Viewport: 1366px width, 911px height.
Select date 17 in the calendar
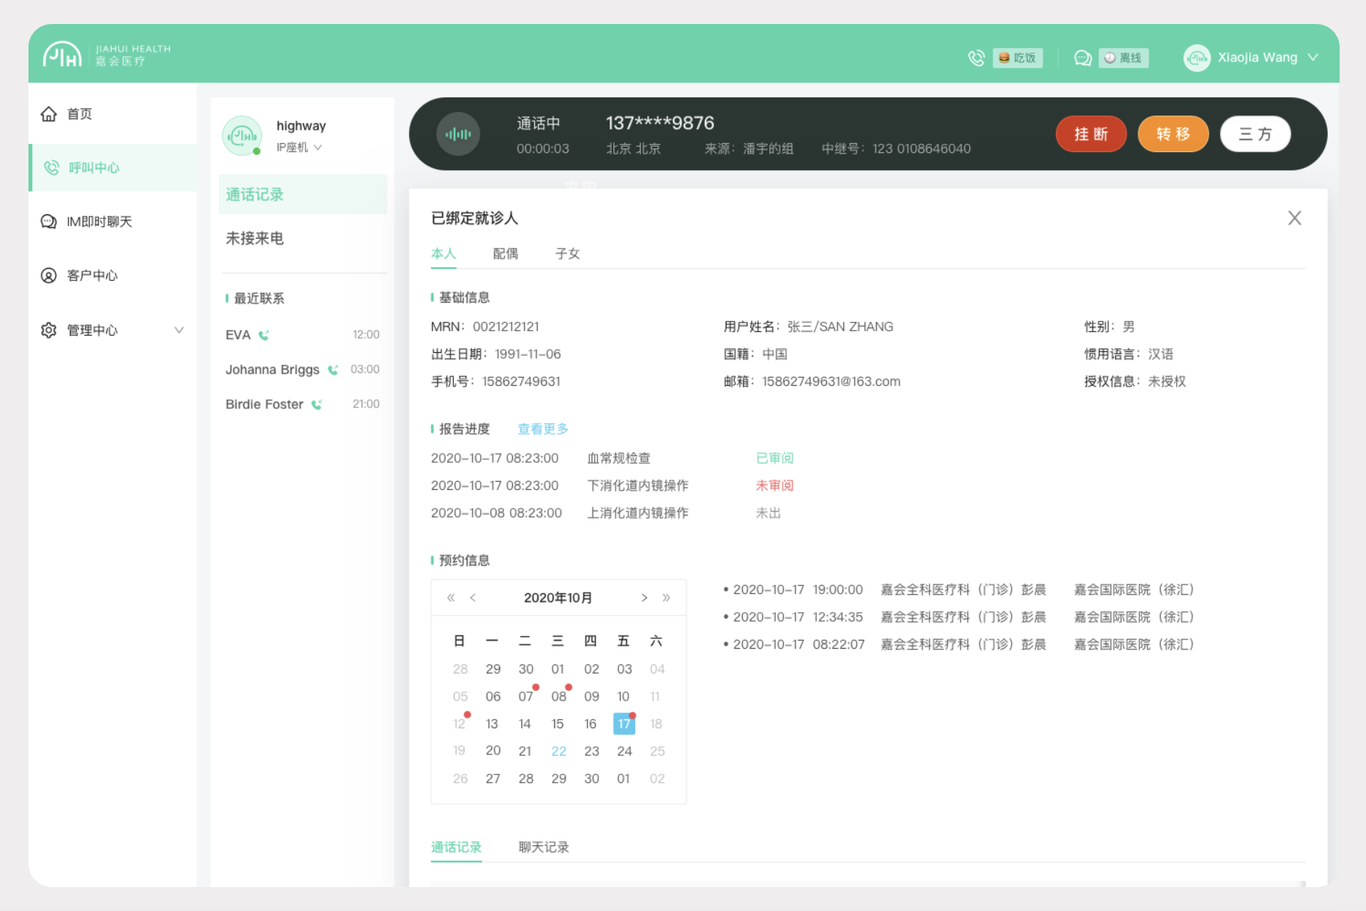[x=624, y=724]
